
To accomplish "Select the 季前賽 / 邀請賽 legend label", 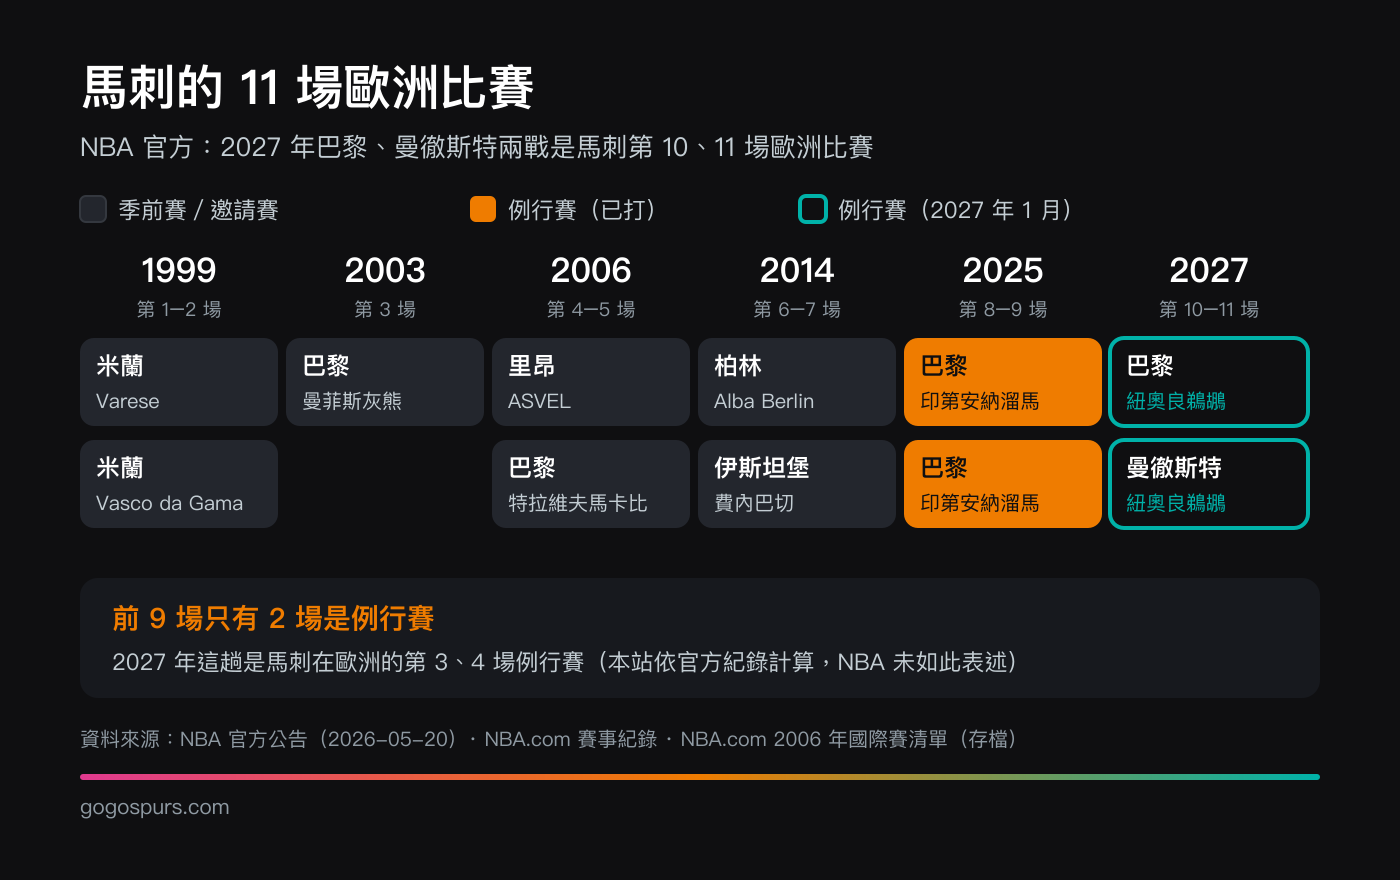I will click(x=199, y=210).
